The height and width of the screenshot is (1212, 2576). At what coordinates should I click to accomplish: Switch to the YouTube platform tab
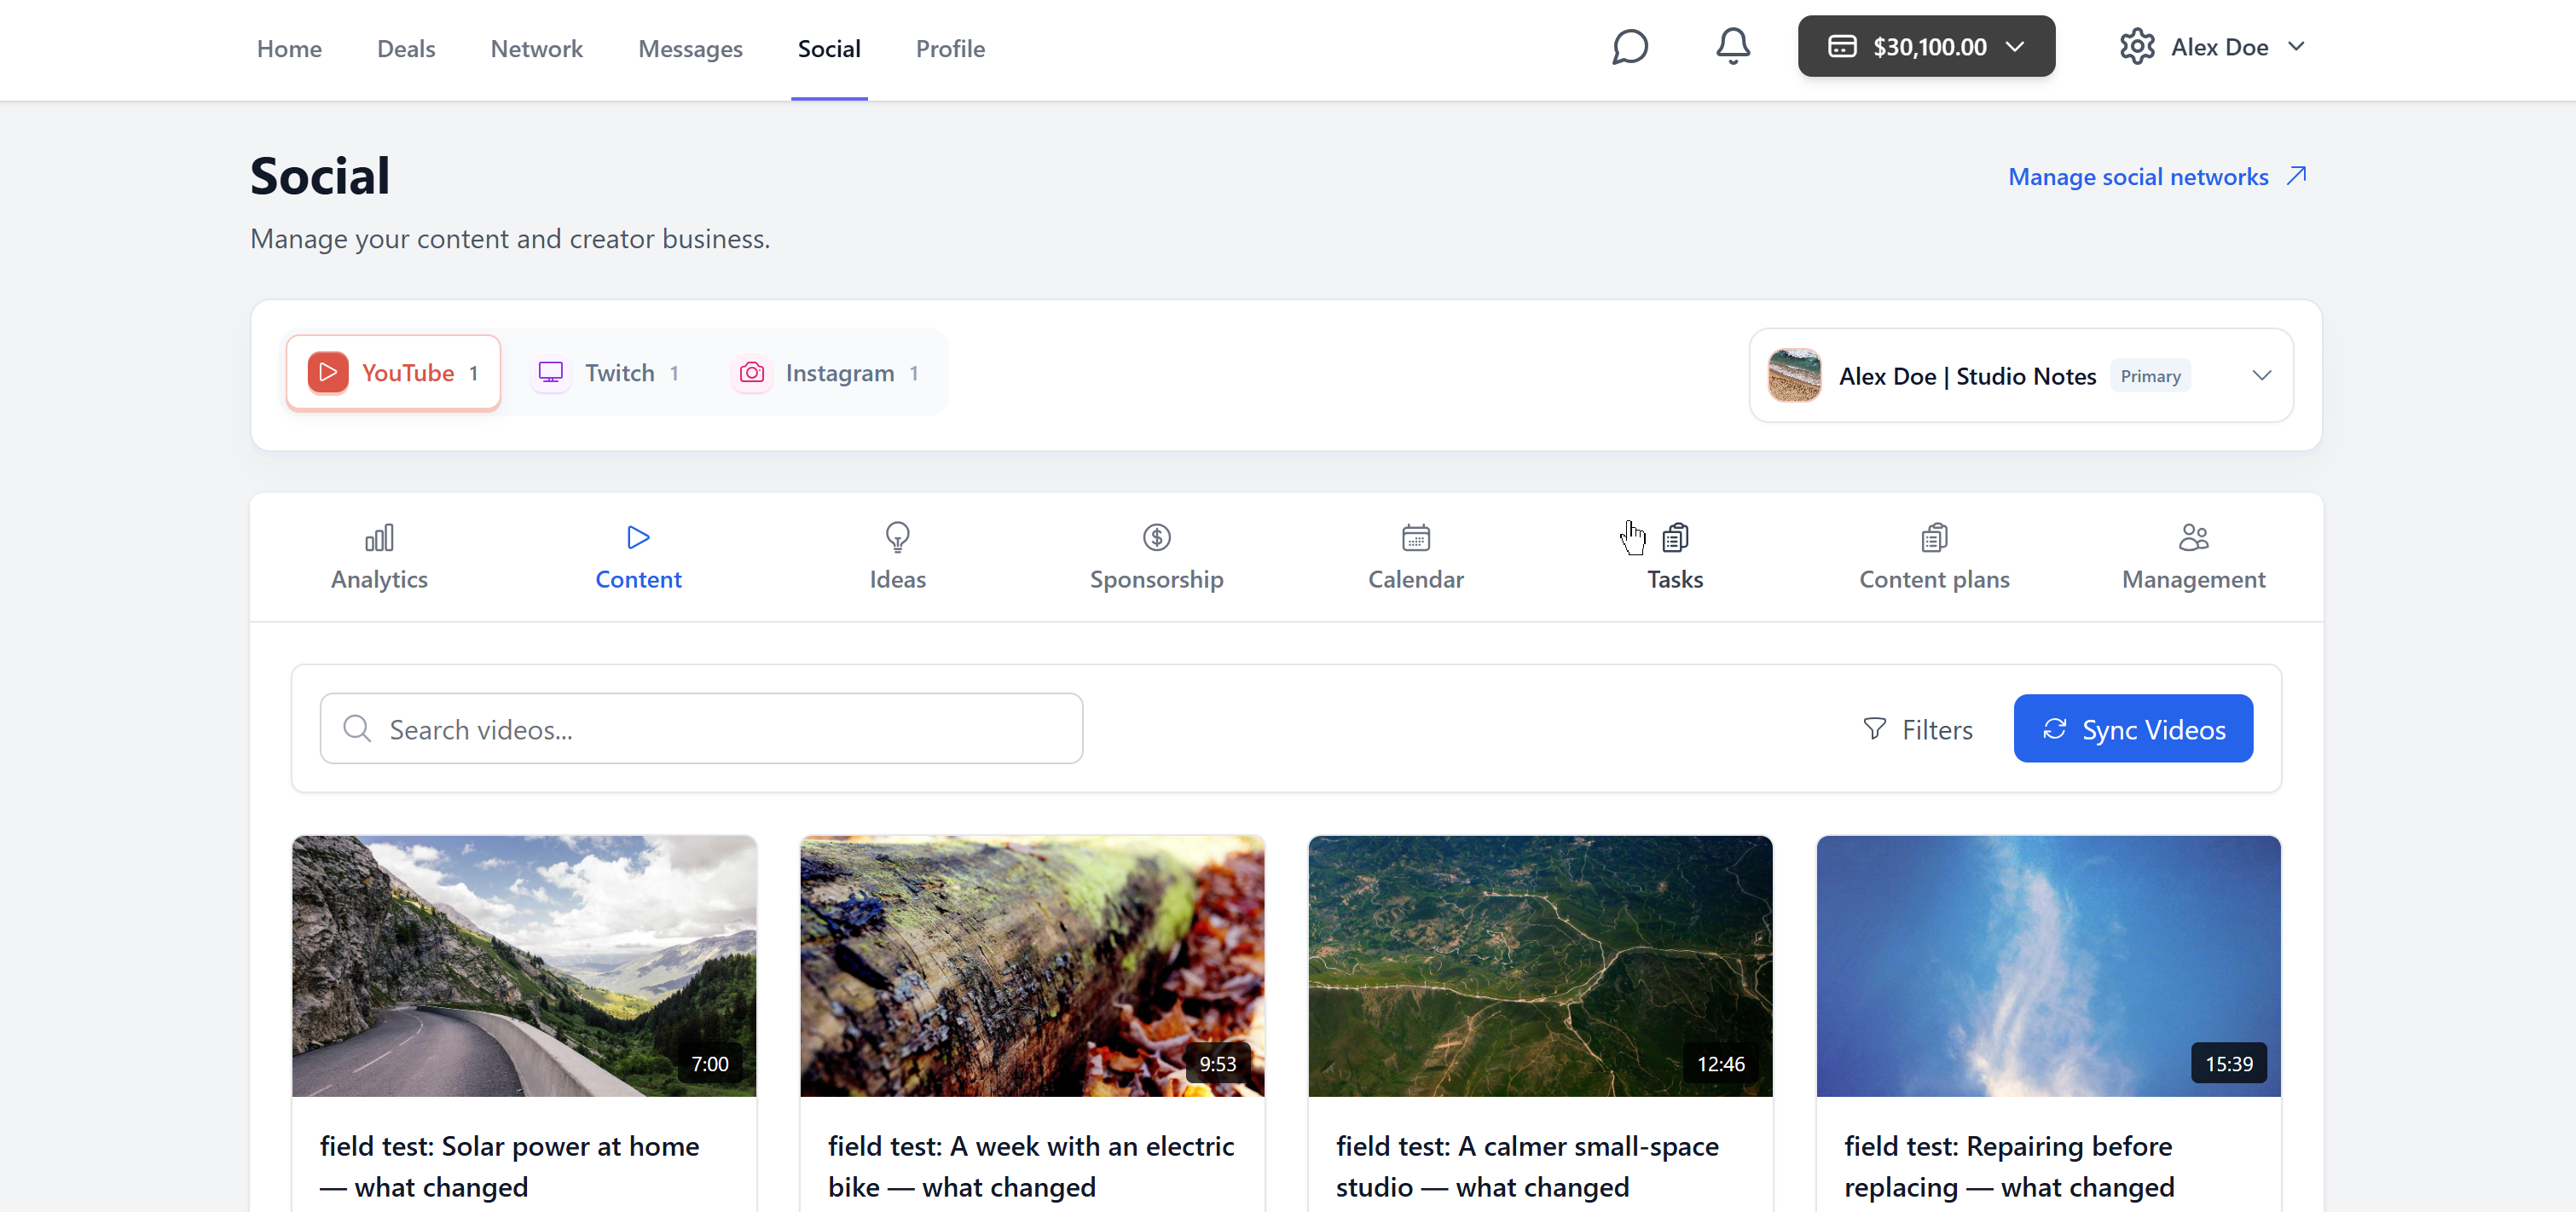click(393, 373)
